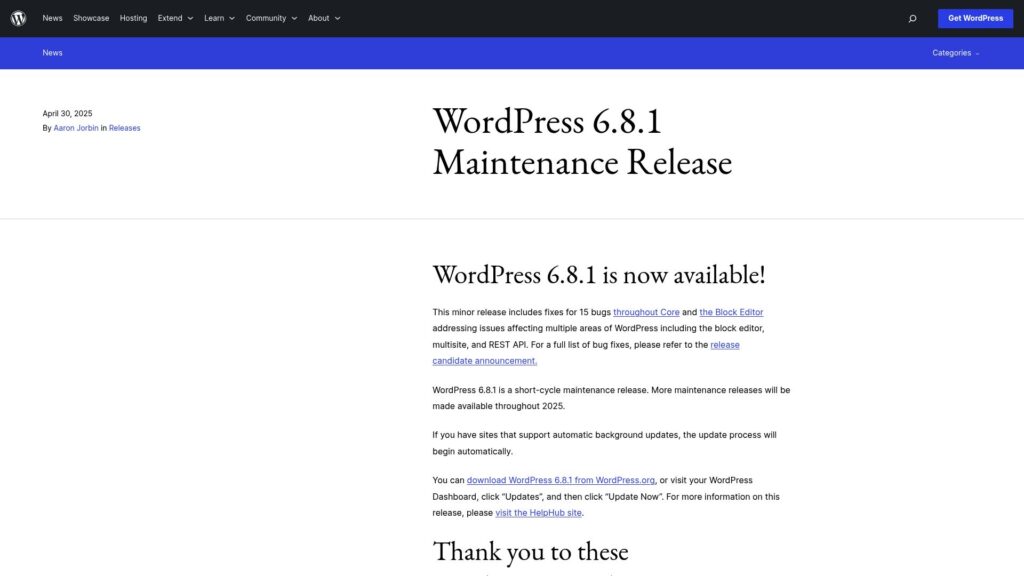The height and width of the screenshot is (576, 1024).
Task: Expand the Community dropdown menu
Action: click(x=271, y=18)
